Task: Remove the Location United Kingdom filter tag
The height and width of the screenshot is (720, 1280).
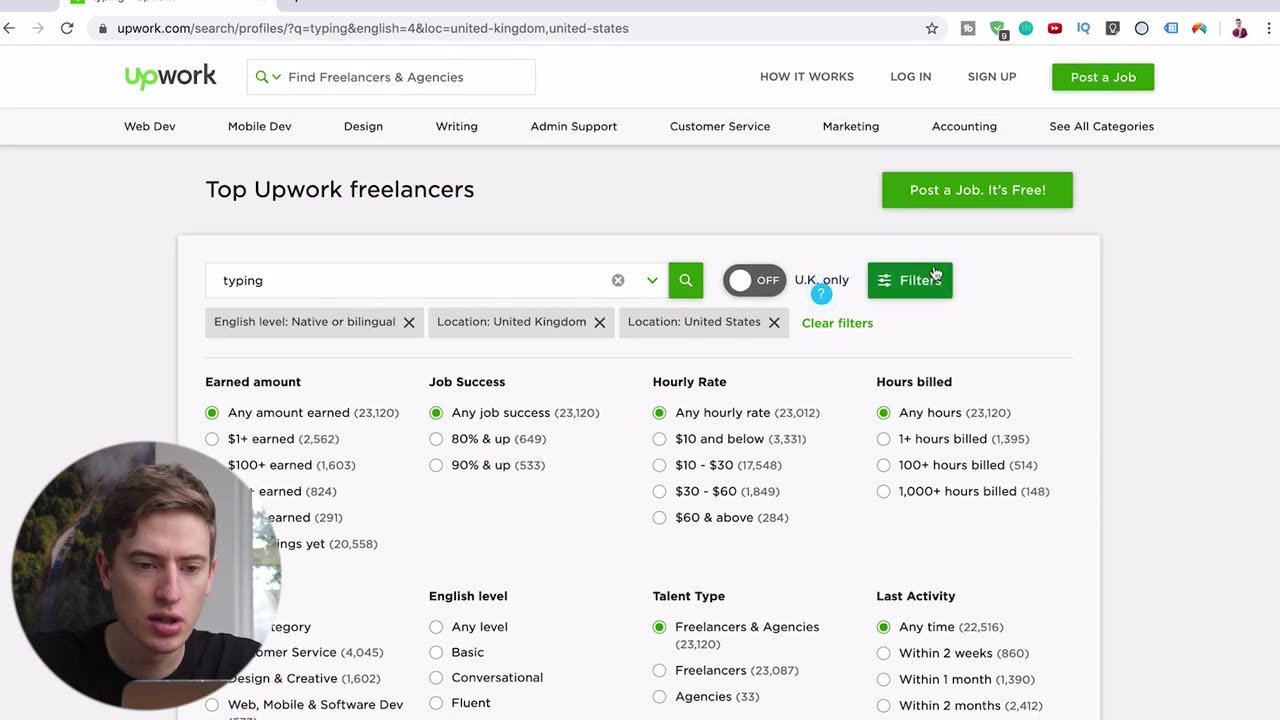Action: [x=600, y=322]
